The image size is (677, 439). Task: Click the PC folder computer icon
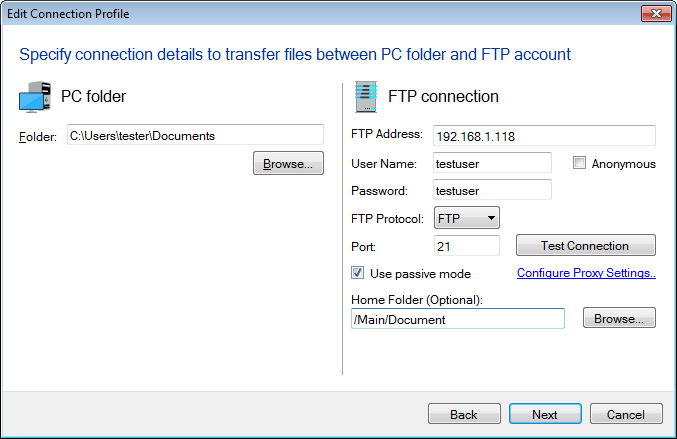coord(35,97)
